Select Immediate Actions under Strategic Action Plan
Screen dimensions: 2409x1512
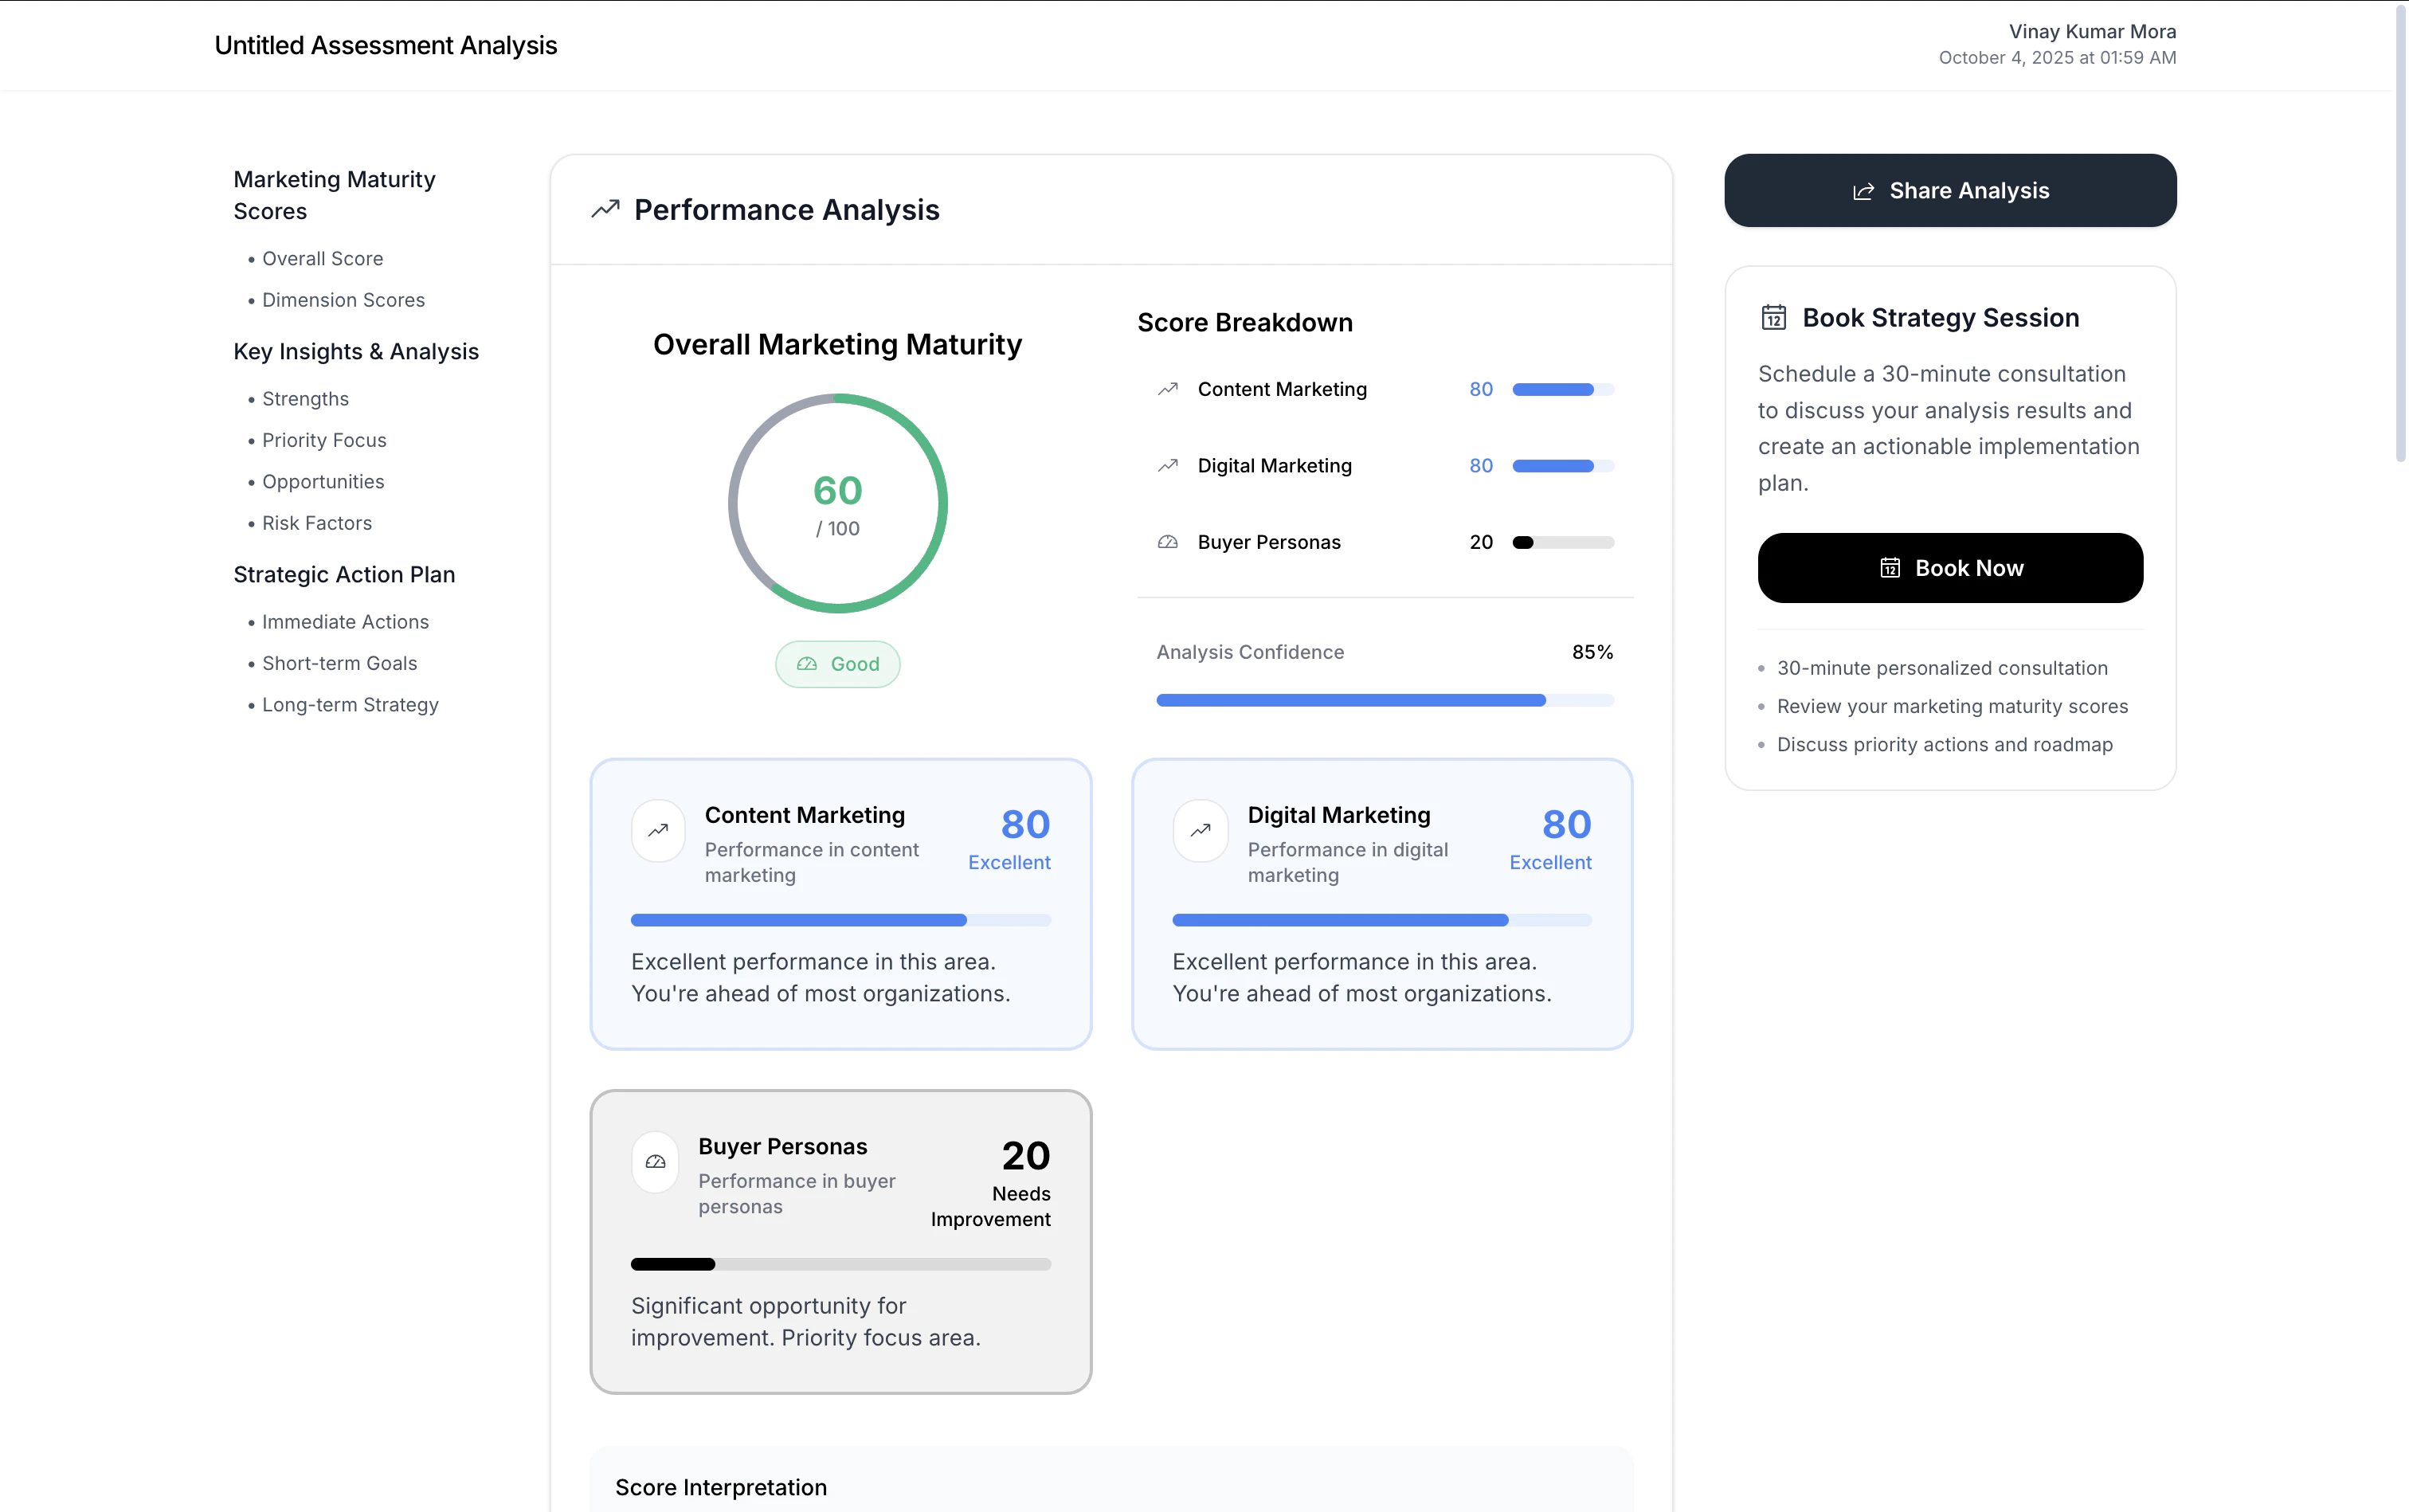click(x=345, y=621)
